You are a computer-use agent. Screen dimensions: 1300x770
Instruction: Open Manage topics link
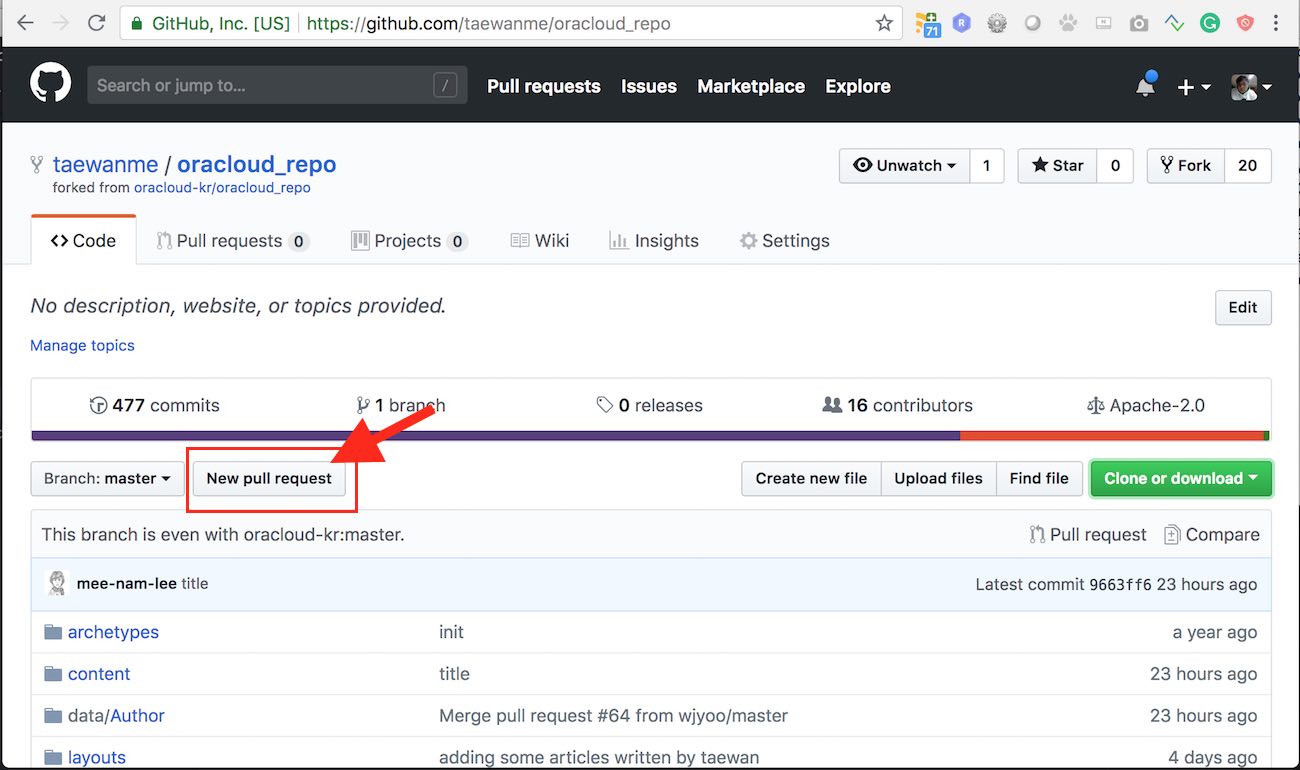[x=82, y=345]
